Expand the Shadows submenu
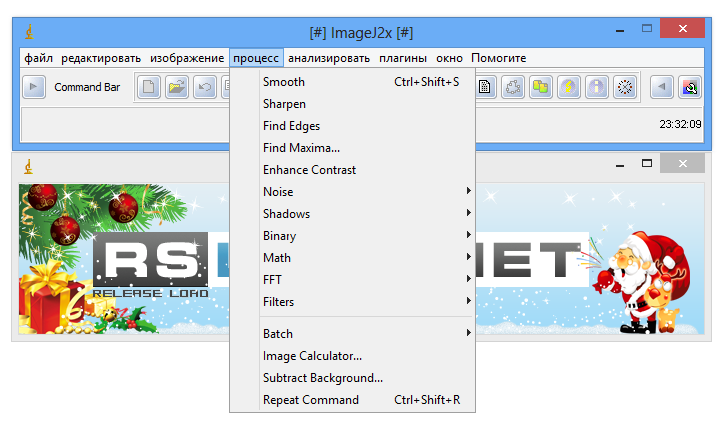The height and width of the screenshot is (429, 723). (x=352, y=214)
